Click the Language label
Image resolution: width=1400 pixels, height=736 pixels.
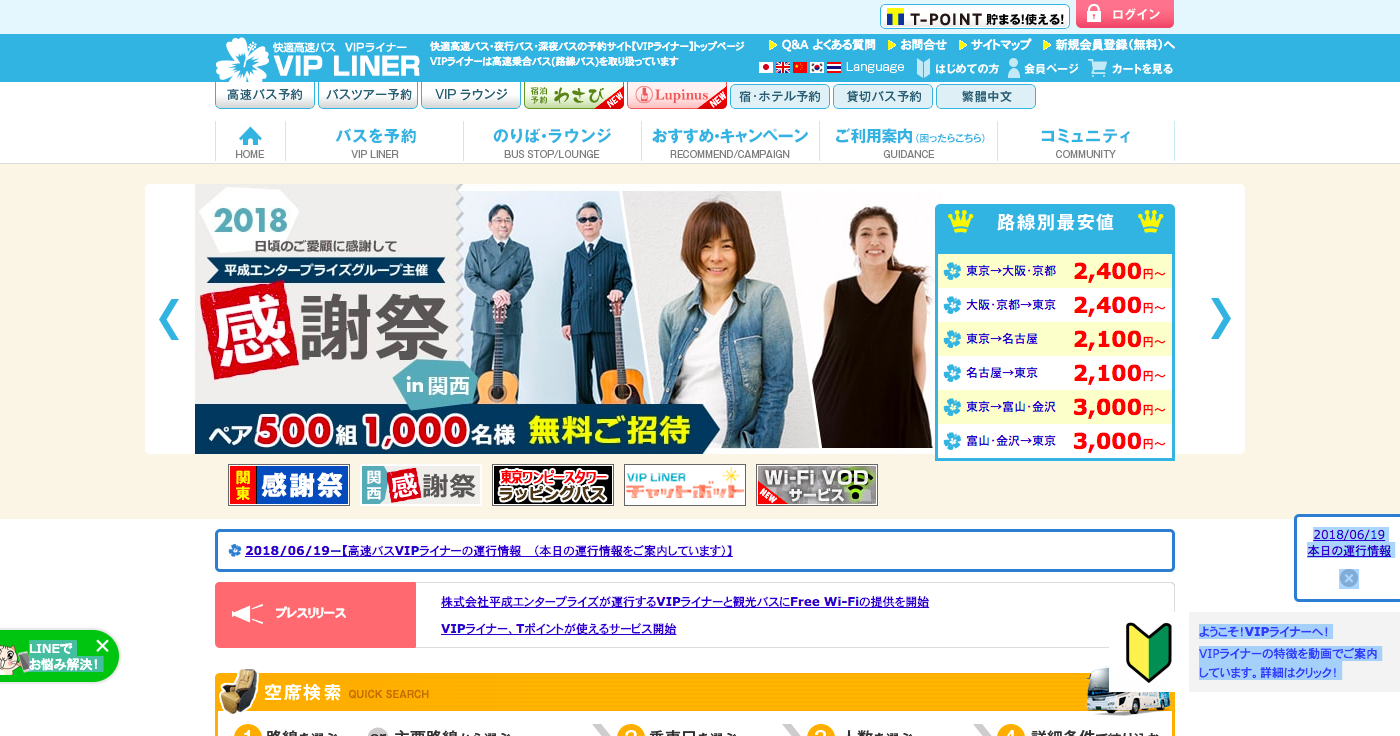(875, 67)
